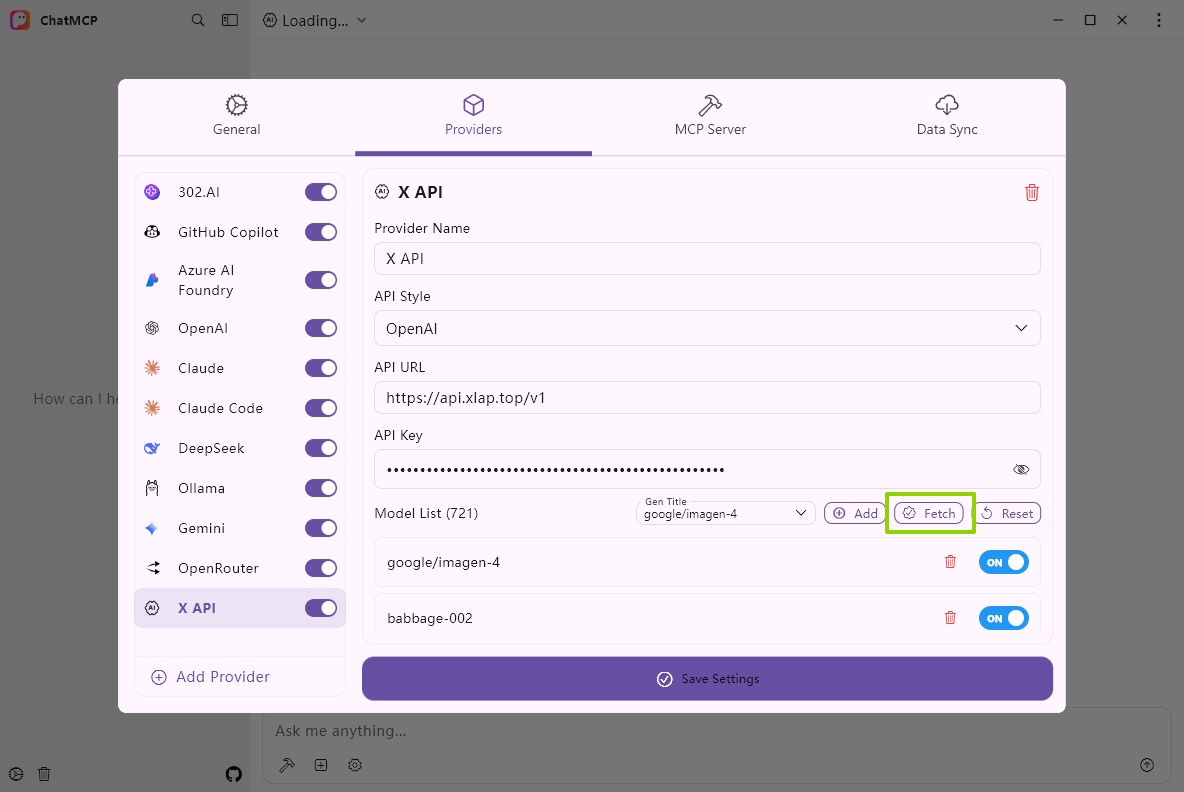
Task: Click the Ollama llama icon
Action: (152, 488)
